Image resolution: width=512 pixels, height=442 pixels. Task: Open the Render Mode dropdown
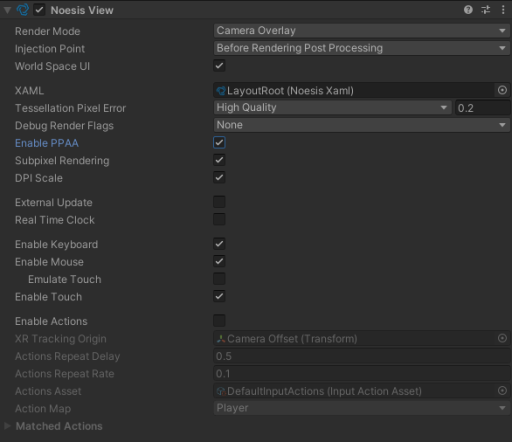click(361, 31)
